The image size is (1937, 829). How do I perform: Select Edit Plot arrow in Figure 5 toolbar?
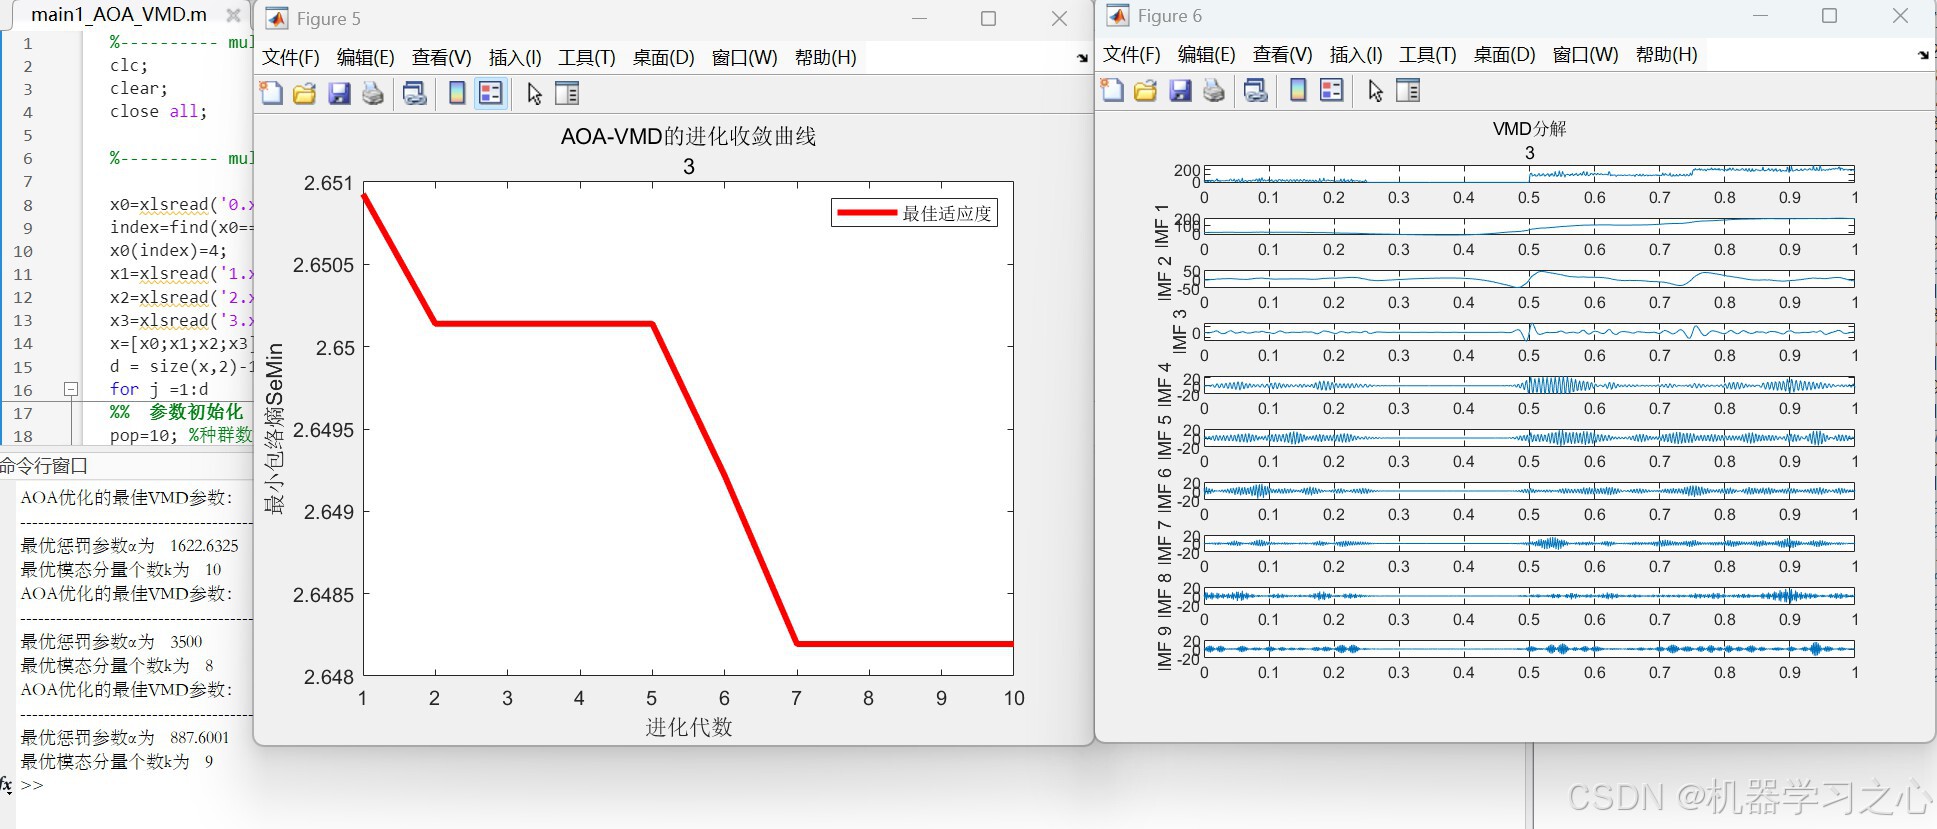pos(535,94)
